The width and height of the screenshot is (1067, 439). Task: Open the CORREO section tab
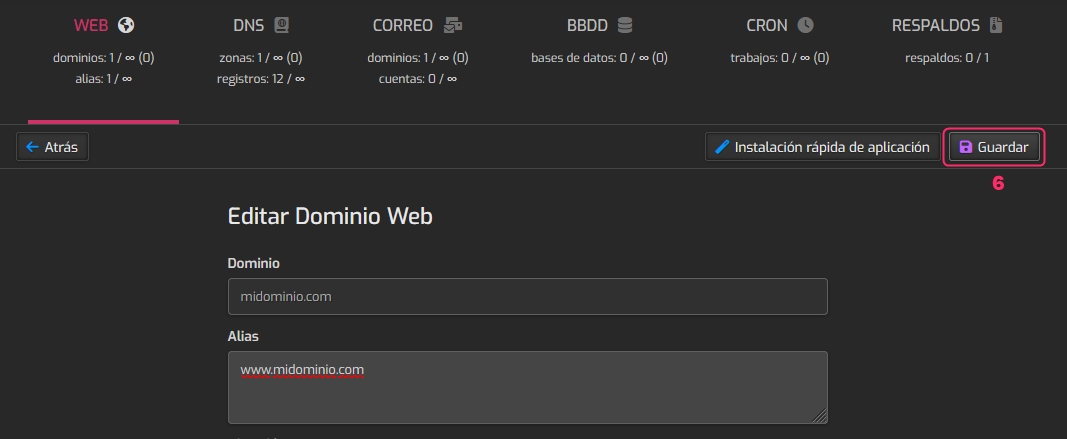(x=402, y=25)
